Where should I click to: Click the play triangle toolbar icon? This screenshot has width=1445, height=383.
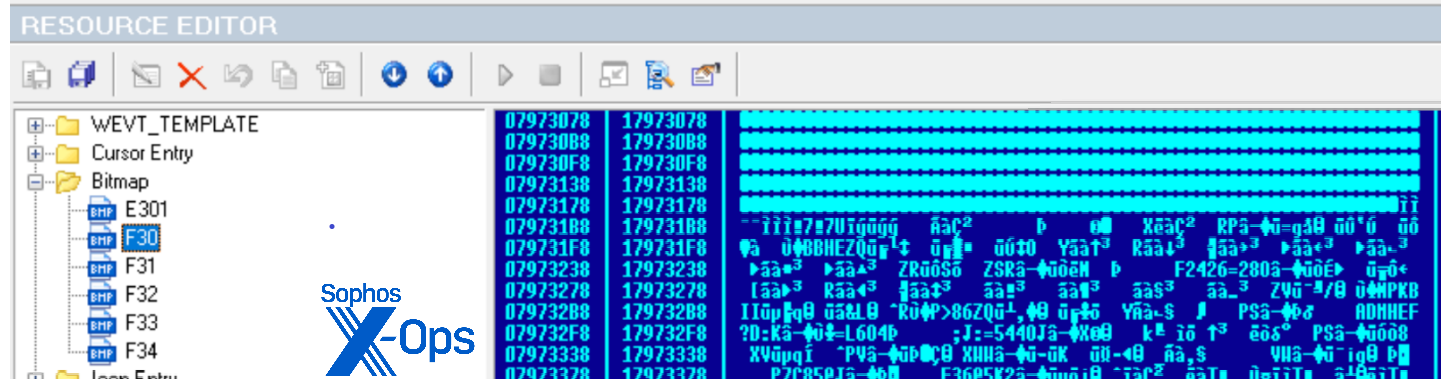pyautogui.click(x=506, y=75)
